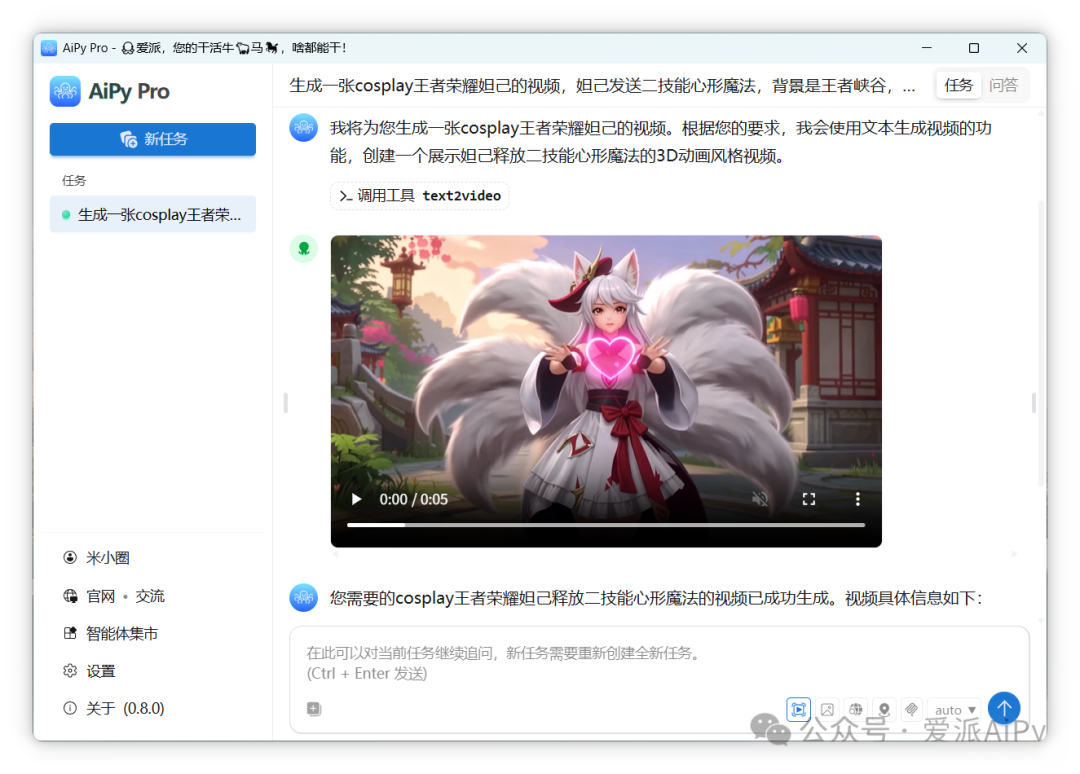1080x774 pixels.
Task: Click the 新任务 button
Action: point(152,139)
